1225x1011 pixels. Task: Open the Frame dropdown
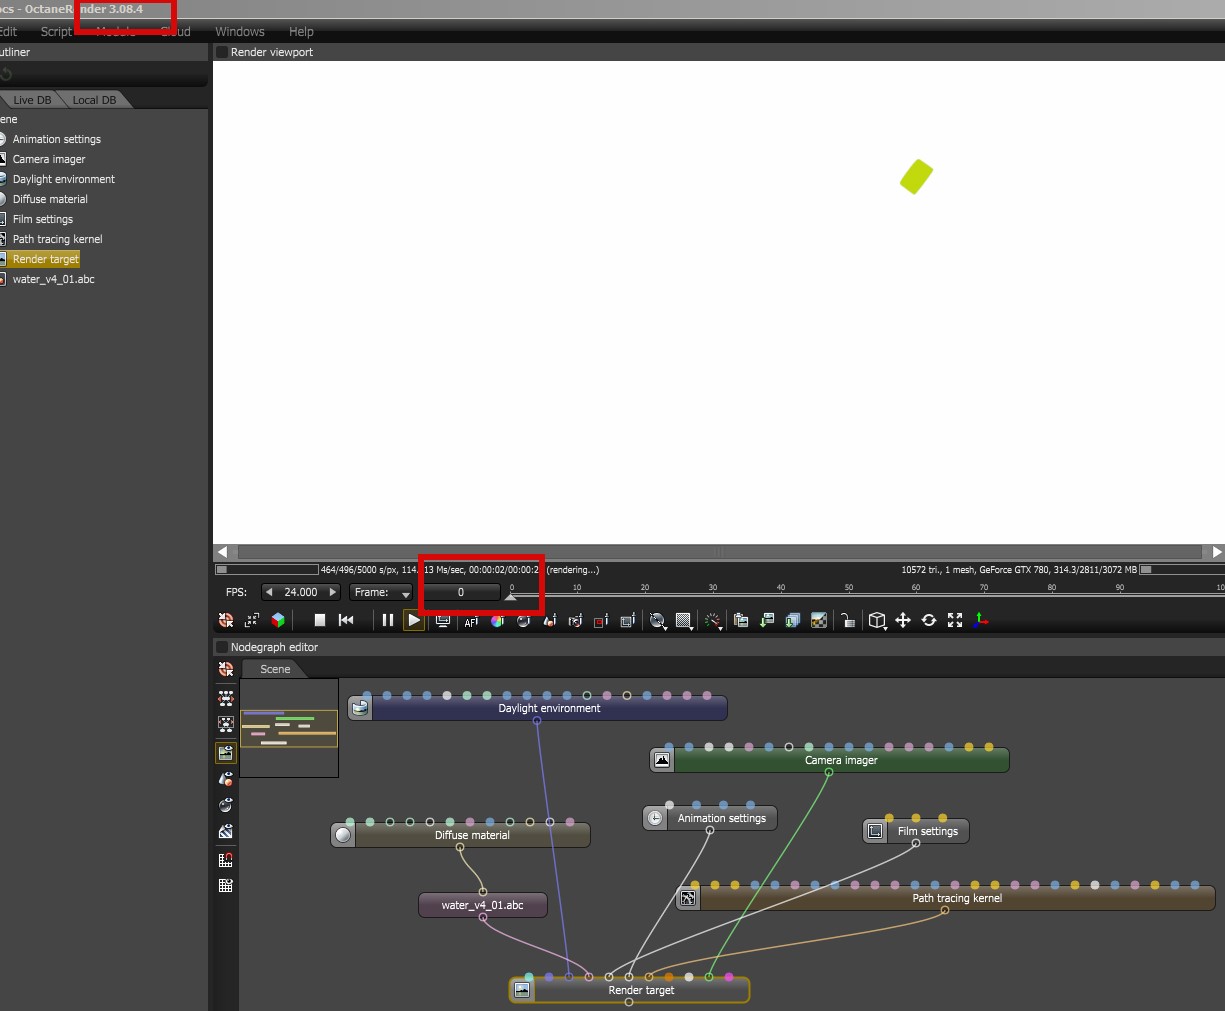point(381,592)
